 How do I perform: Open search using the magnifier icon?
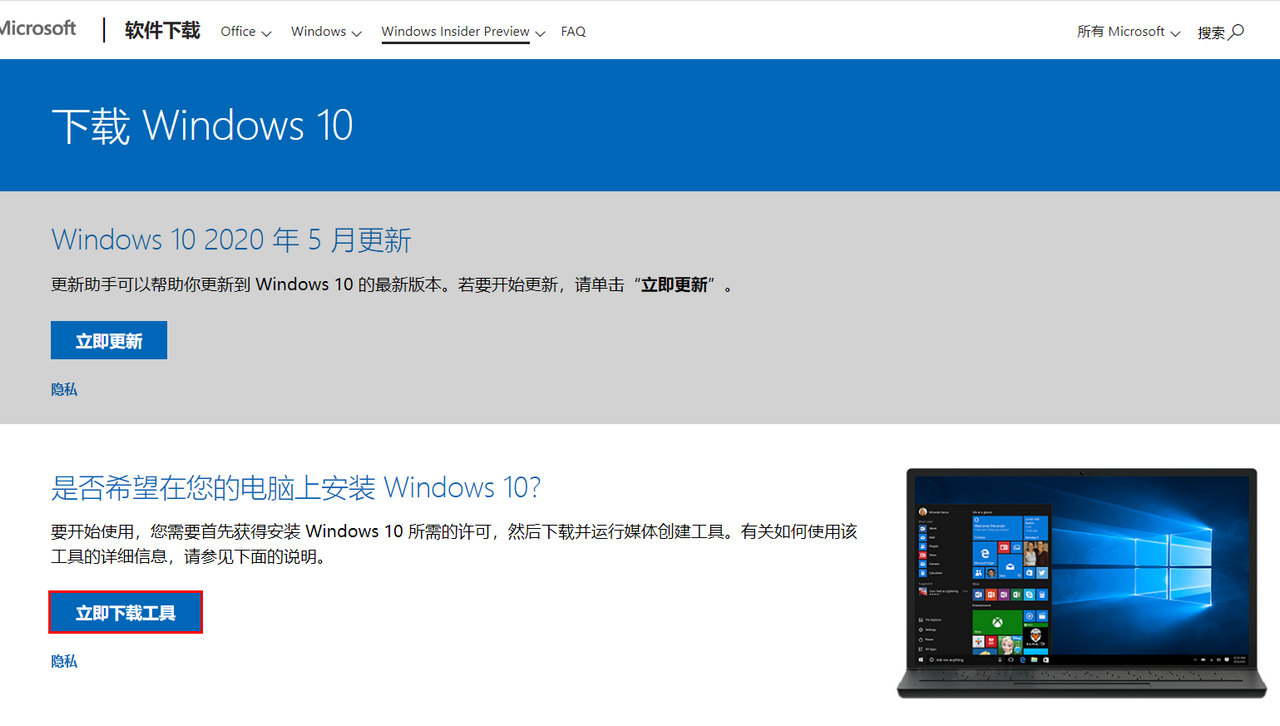click(x=1237, y=31)
